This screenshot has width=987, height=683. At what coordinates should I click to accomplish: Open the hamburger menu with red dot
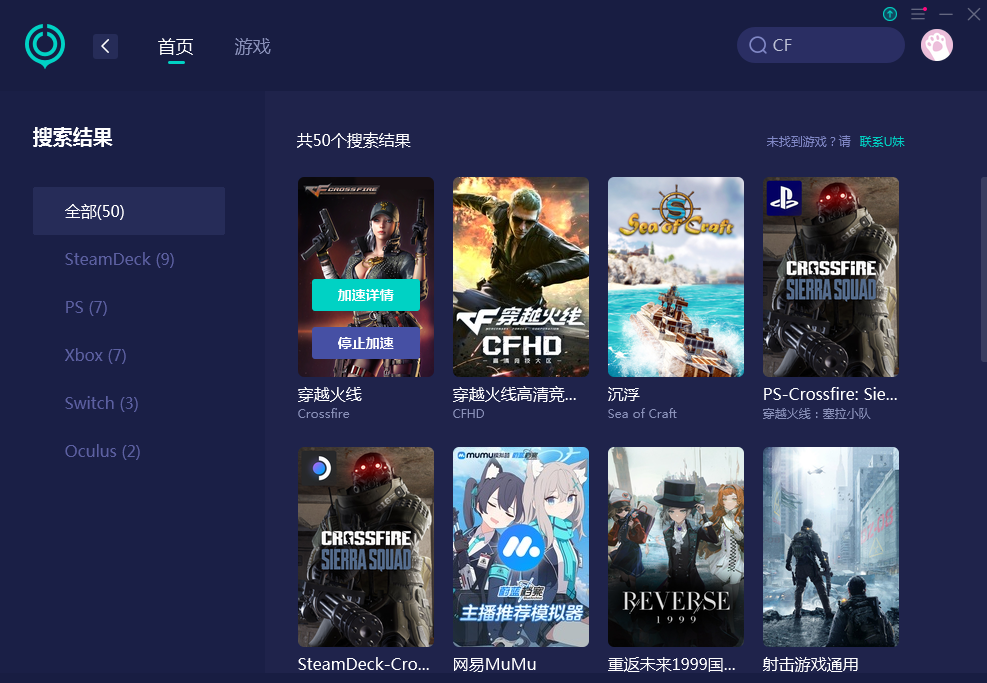pos(918,14)
